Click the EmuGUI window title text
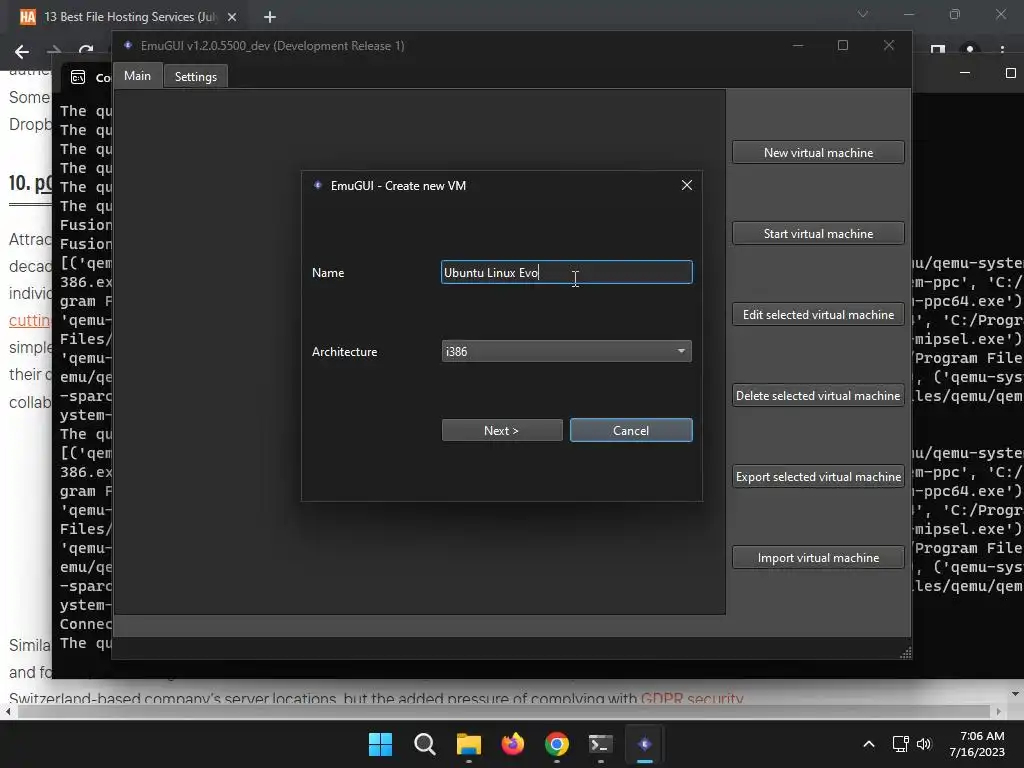 (x=272, y=46)
